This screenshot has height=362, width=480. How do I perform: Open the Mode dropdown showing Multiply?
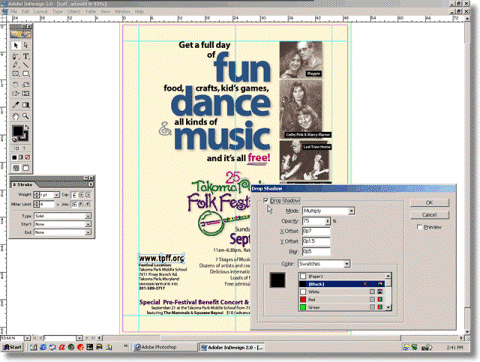tap(351, 211)
